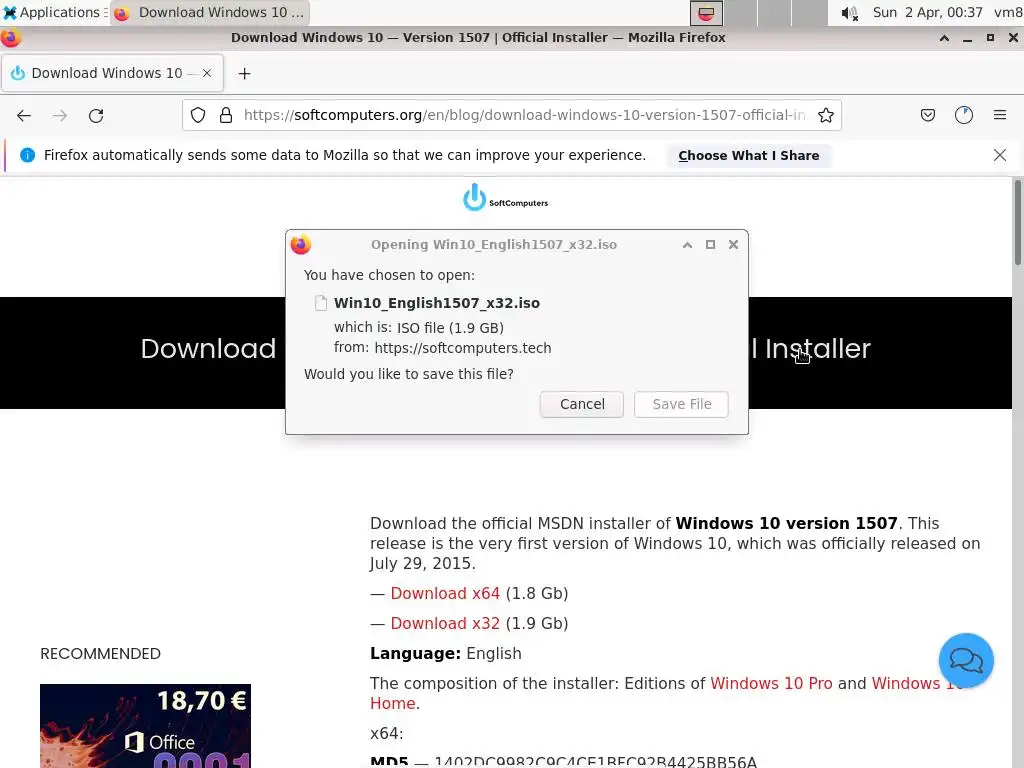Click the Language: English text
The image size is (1024, 768).
[x=445, y=654]
